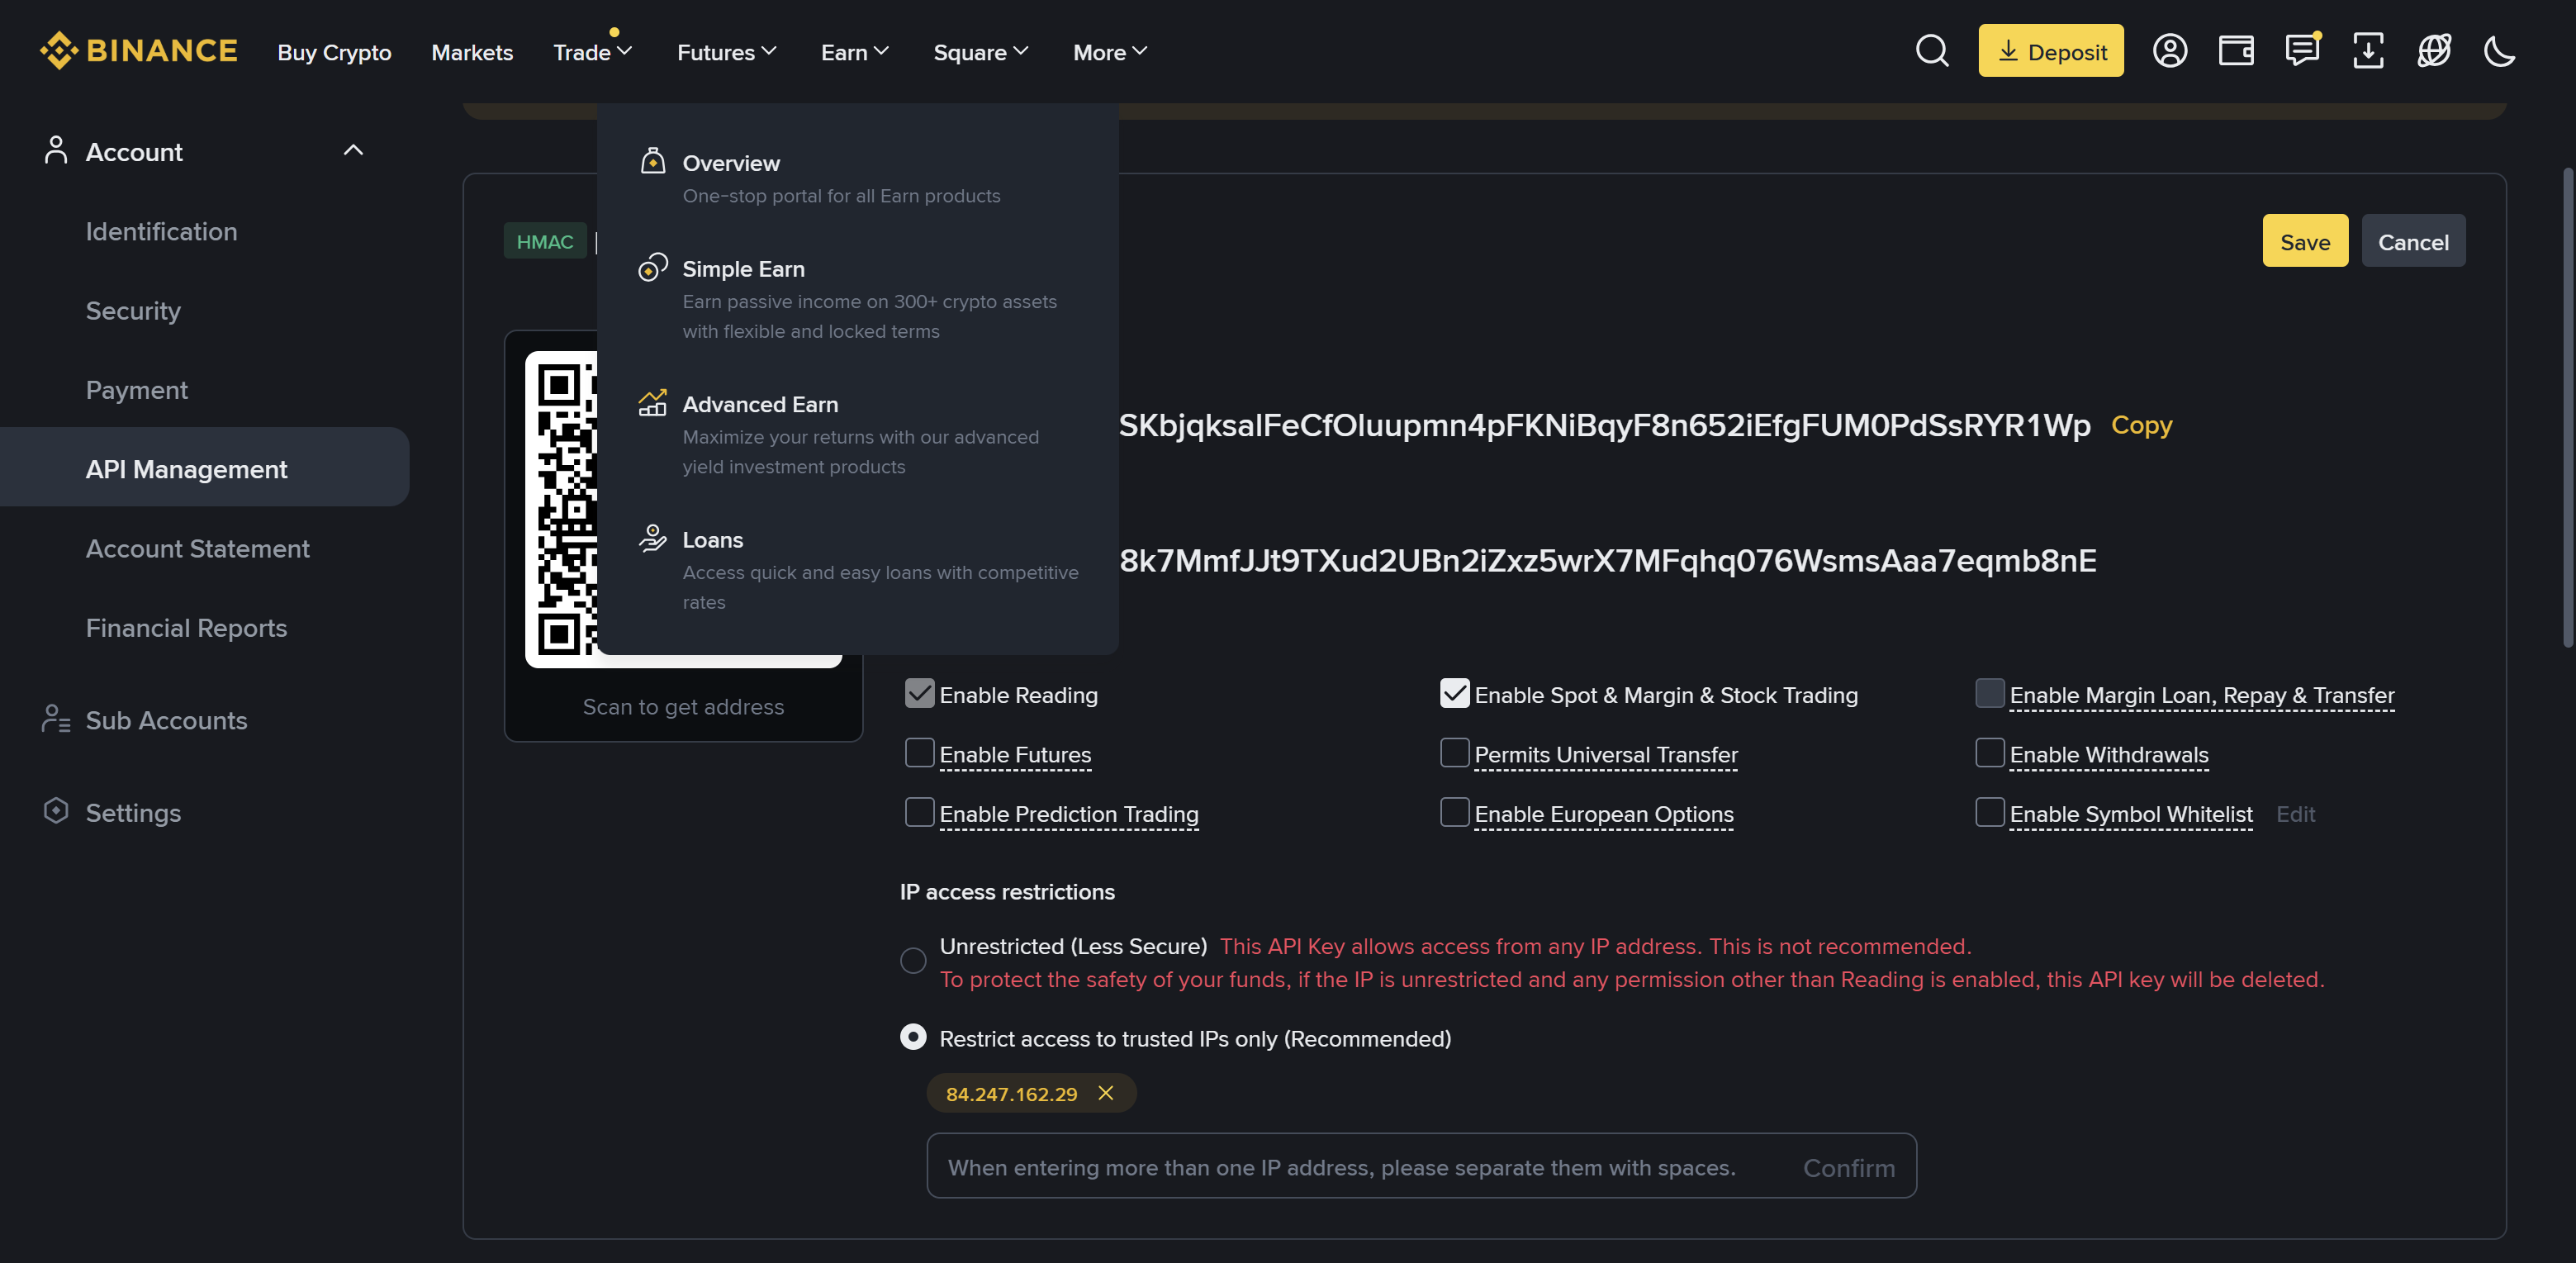This screenshot has height=1263, width=2576.
Task: Click the Overview bag icon
Action: 652,161
